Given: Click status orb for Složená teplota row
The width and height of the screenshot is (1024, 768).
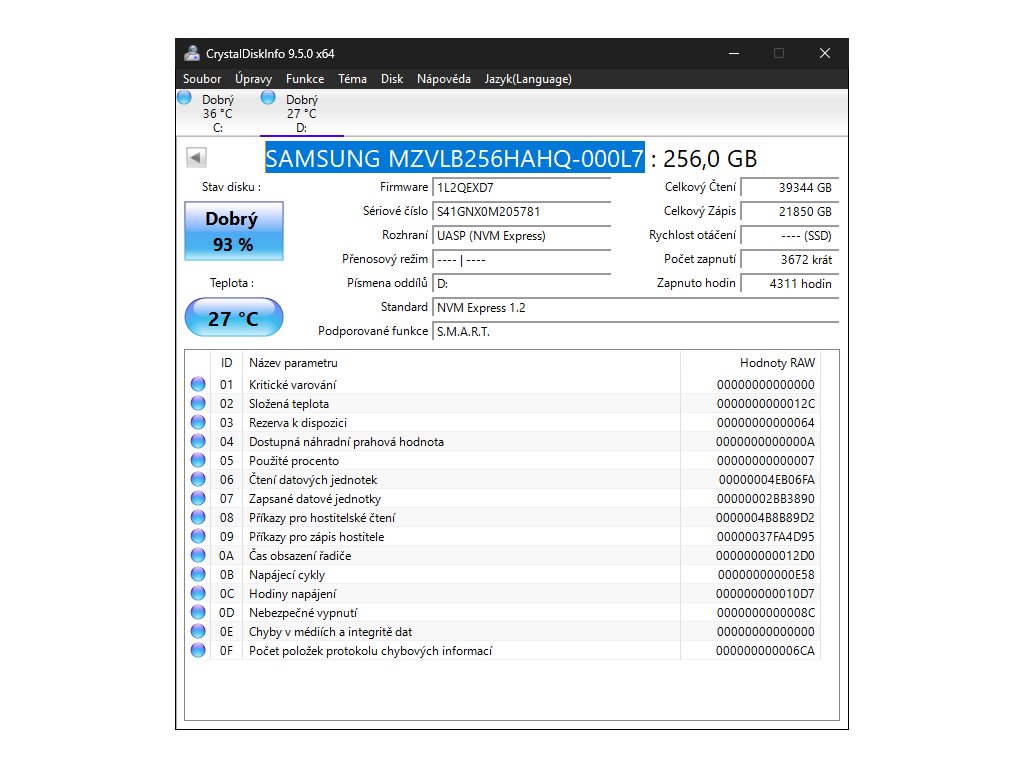Looking at the screenshot, I should (x=198, y=403).
